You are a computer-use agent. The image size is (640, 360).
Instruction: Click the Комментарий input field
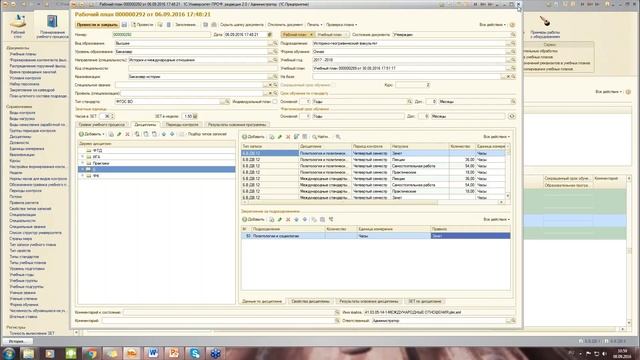(x=218, y=321)
